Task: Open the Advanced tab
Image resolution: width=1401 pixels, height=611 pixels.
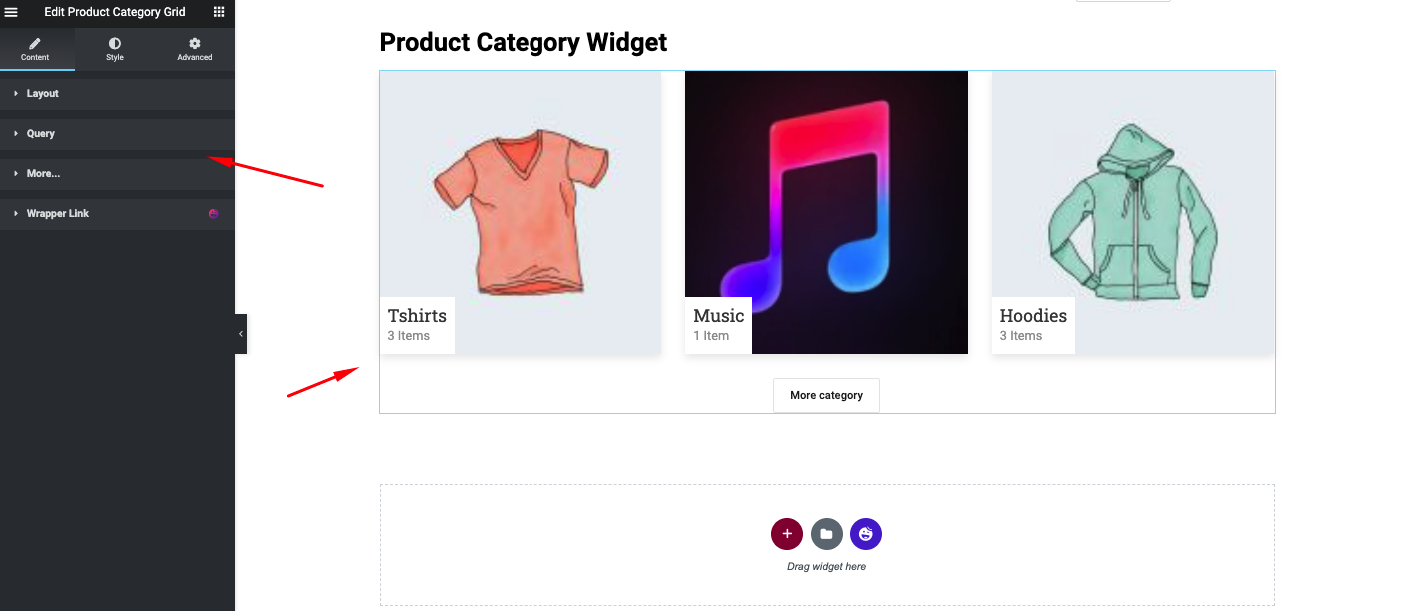Action: [x=195, y=49]
